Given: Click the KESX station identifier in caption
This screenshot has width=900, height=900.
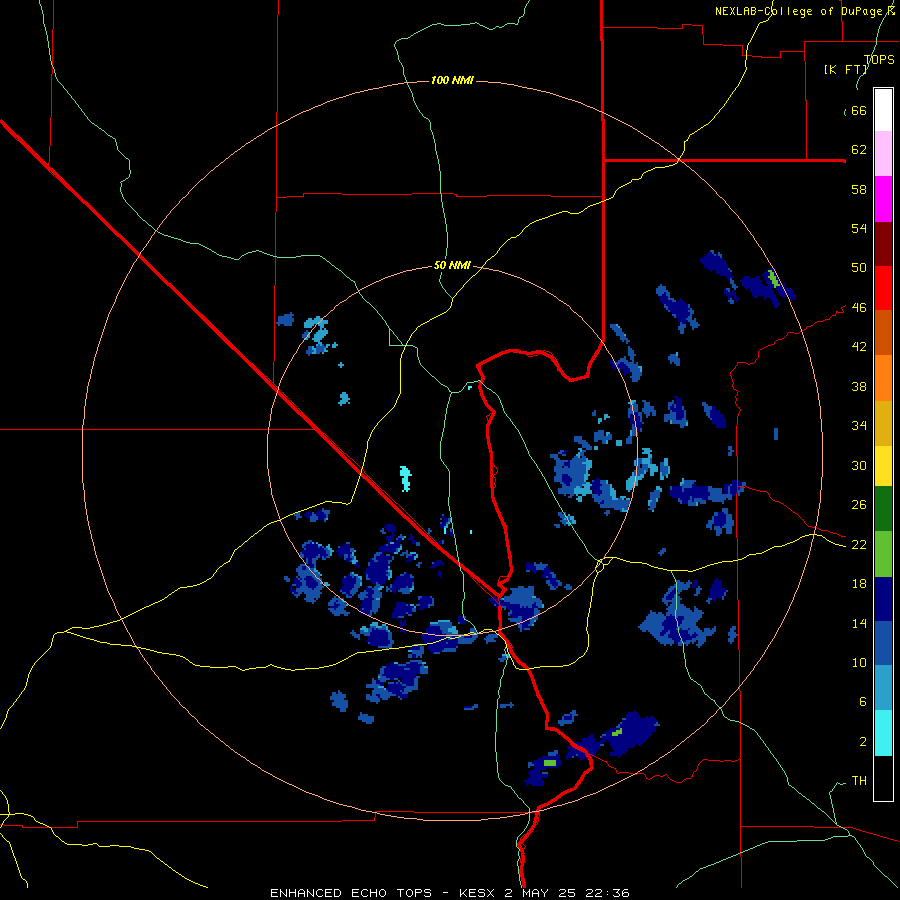Looking at the screenshot, I should pyautogui.click(x=479, y=893).
